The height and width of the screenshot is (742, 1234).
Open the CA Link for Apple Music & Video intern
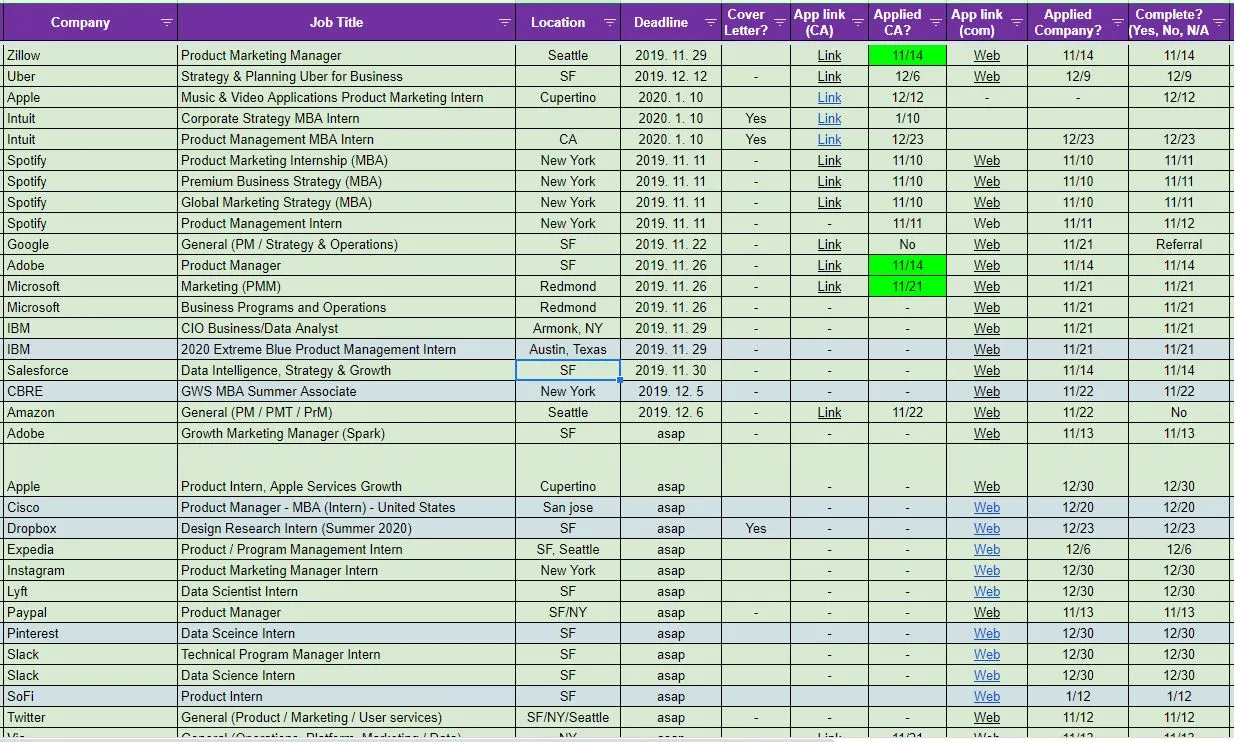(829, 97)
